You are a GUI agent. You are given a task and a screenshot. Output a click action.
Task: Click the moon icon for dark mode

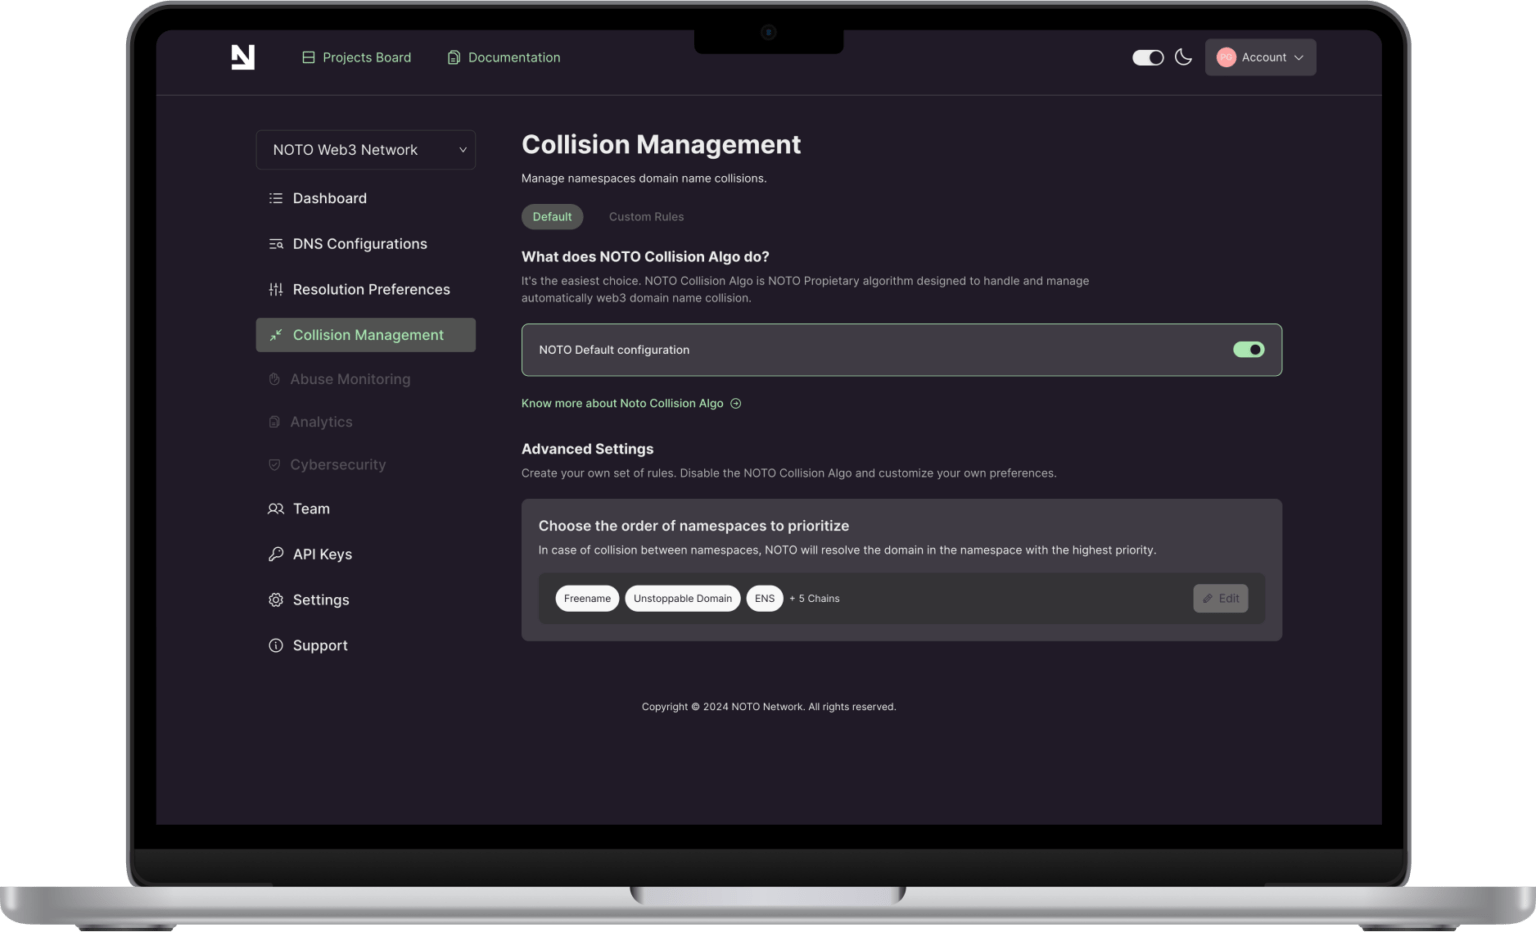(x=1184, y=57)
